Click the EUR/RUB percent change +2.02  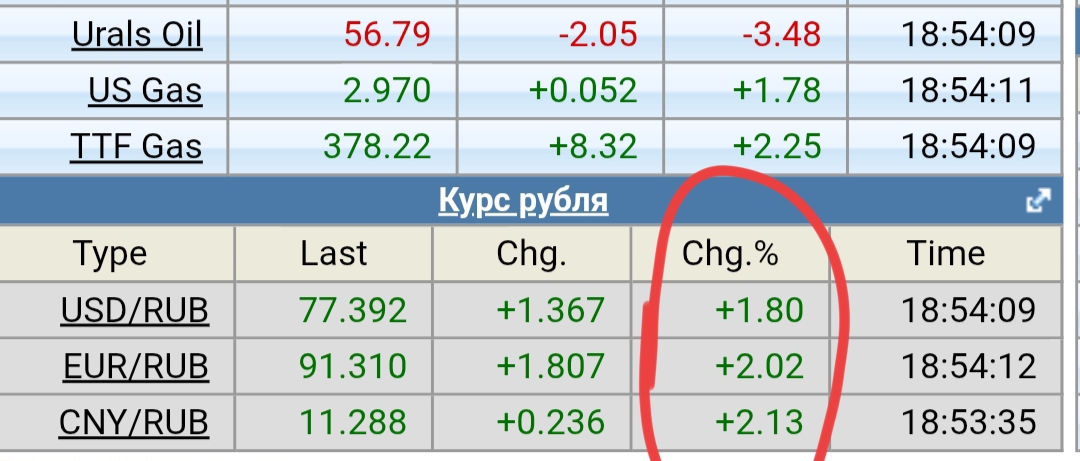coord(759,367)
